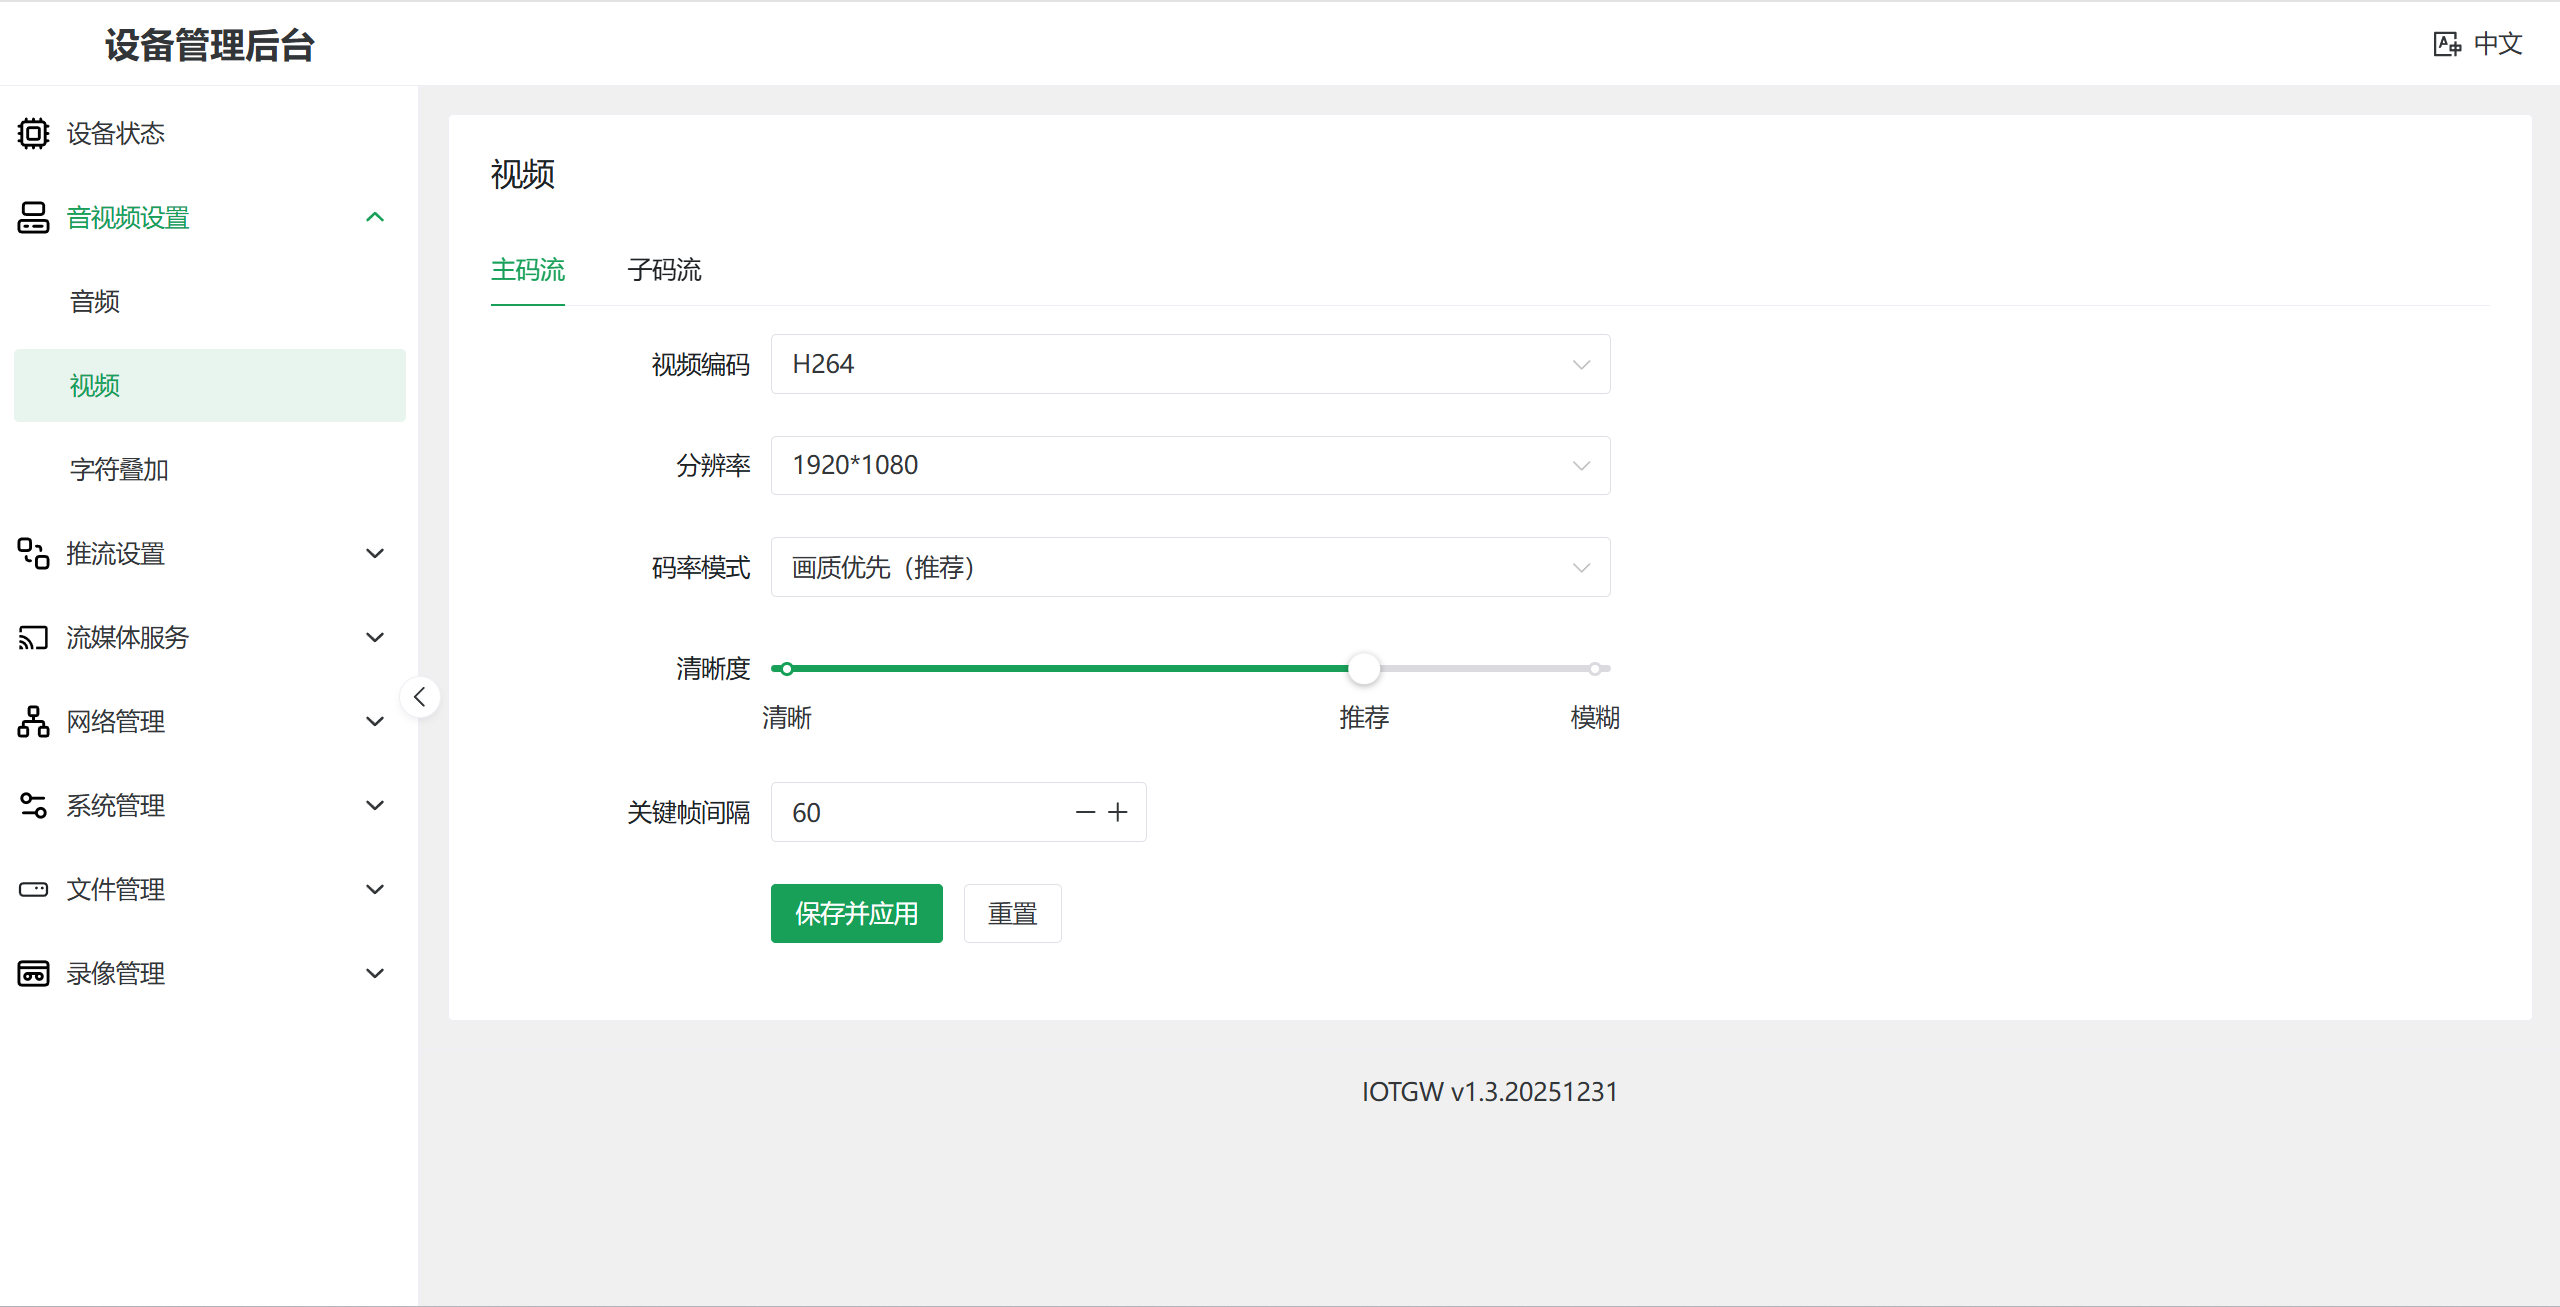Collapse sidebar with the left arrow handle
The height and width of the screenshot is (1307, 2560).
pyautogui.click(x=420, y=697)
